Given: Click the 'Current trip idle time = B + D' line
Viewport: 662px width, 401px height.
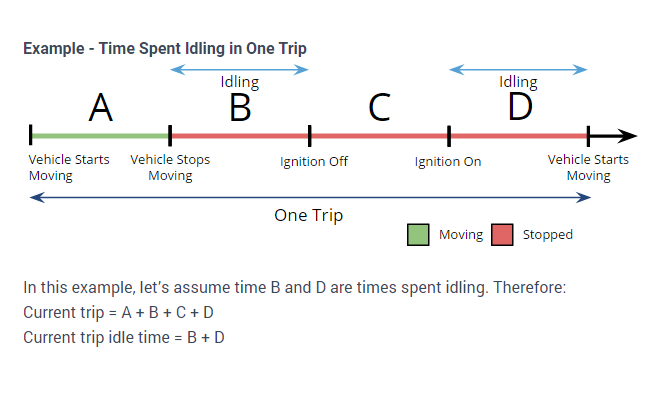Looking at the screenshot, I should 123,338.
